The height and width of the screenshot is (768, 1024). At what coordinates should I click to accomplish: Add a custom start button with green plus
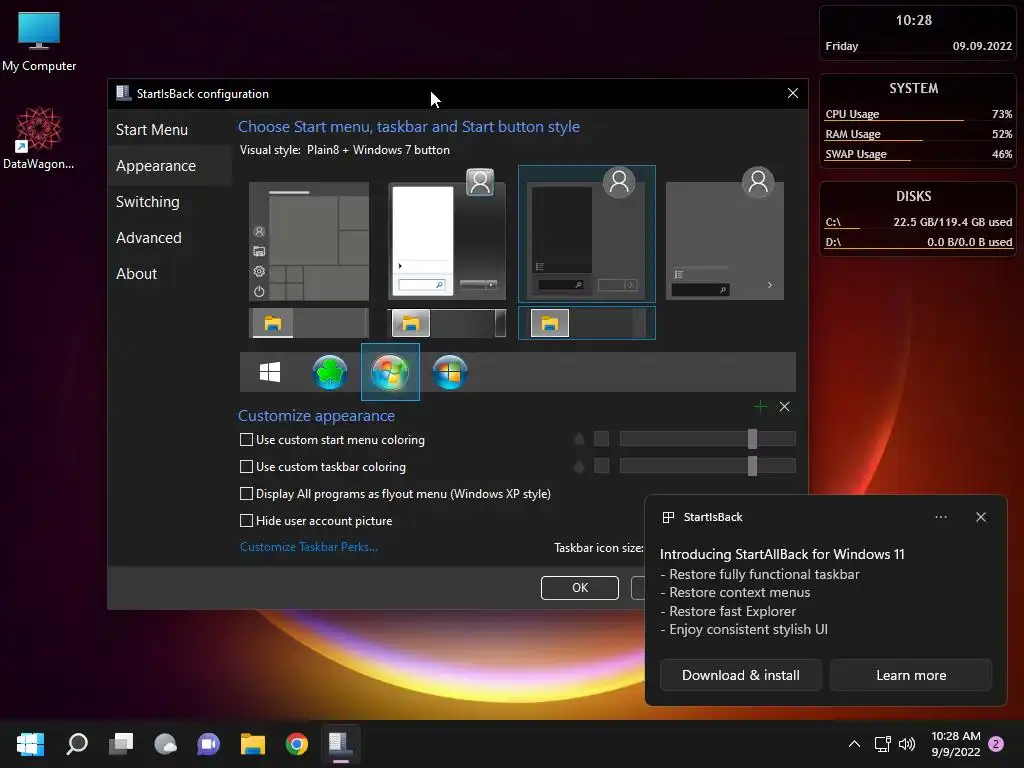click(x=760, y=407)
